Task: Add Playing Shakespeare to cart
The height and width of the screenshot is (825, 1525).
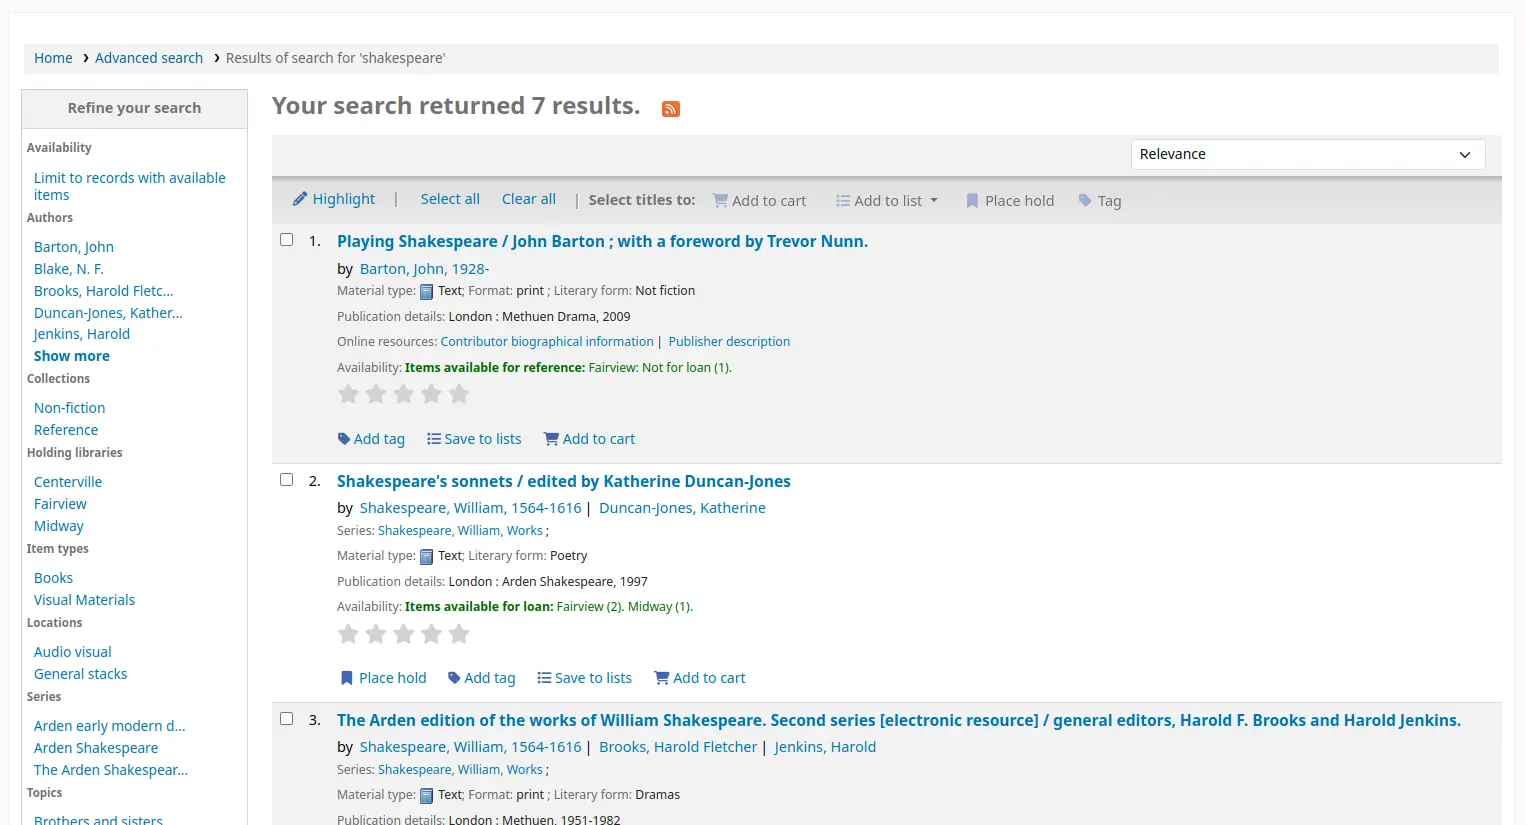Action: pyautogui.click(x=589, y=439)
